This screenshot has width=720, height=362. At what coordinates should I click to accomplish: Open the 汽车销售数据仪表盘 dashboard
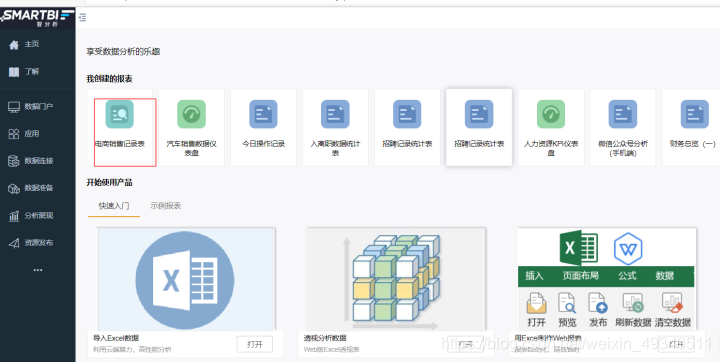(191, 127)
